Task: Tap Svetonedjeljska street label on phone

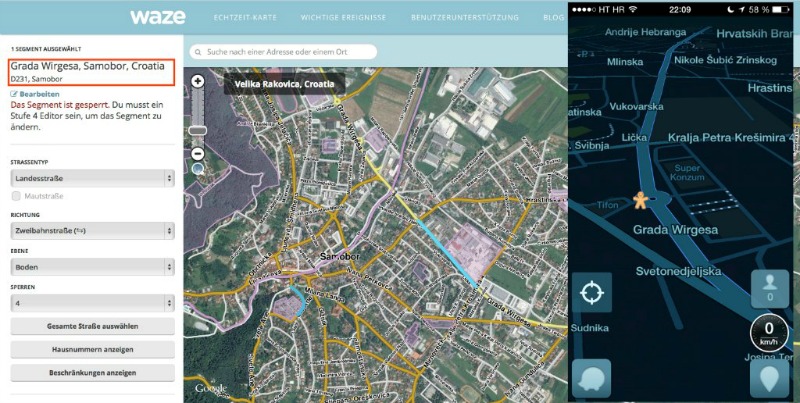Action: tap(678, 271)
